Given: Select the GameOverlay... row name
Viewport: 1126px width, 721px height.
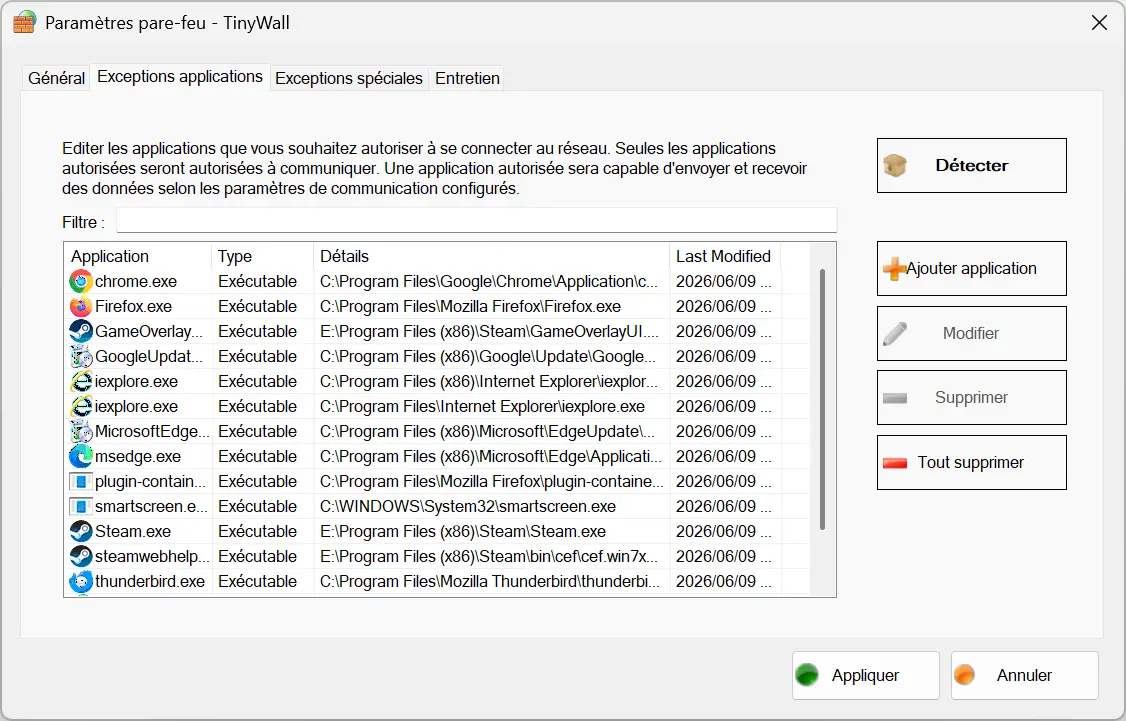Looking at the screenshot, I should pos(149,332).
